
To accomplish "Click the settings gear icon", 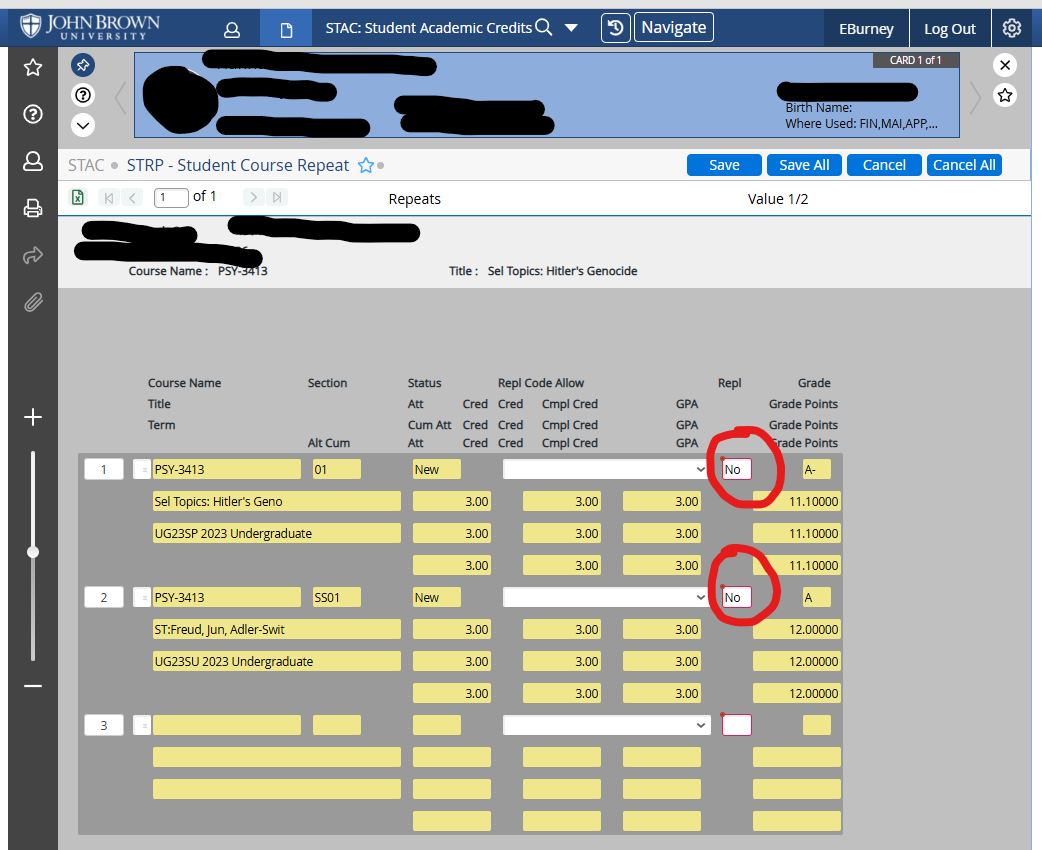I will click(x=1011, y=28).
